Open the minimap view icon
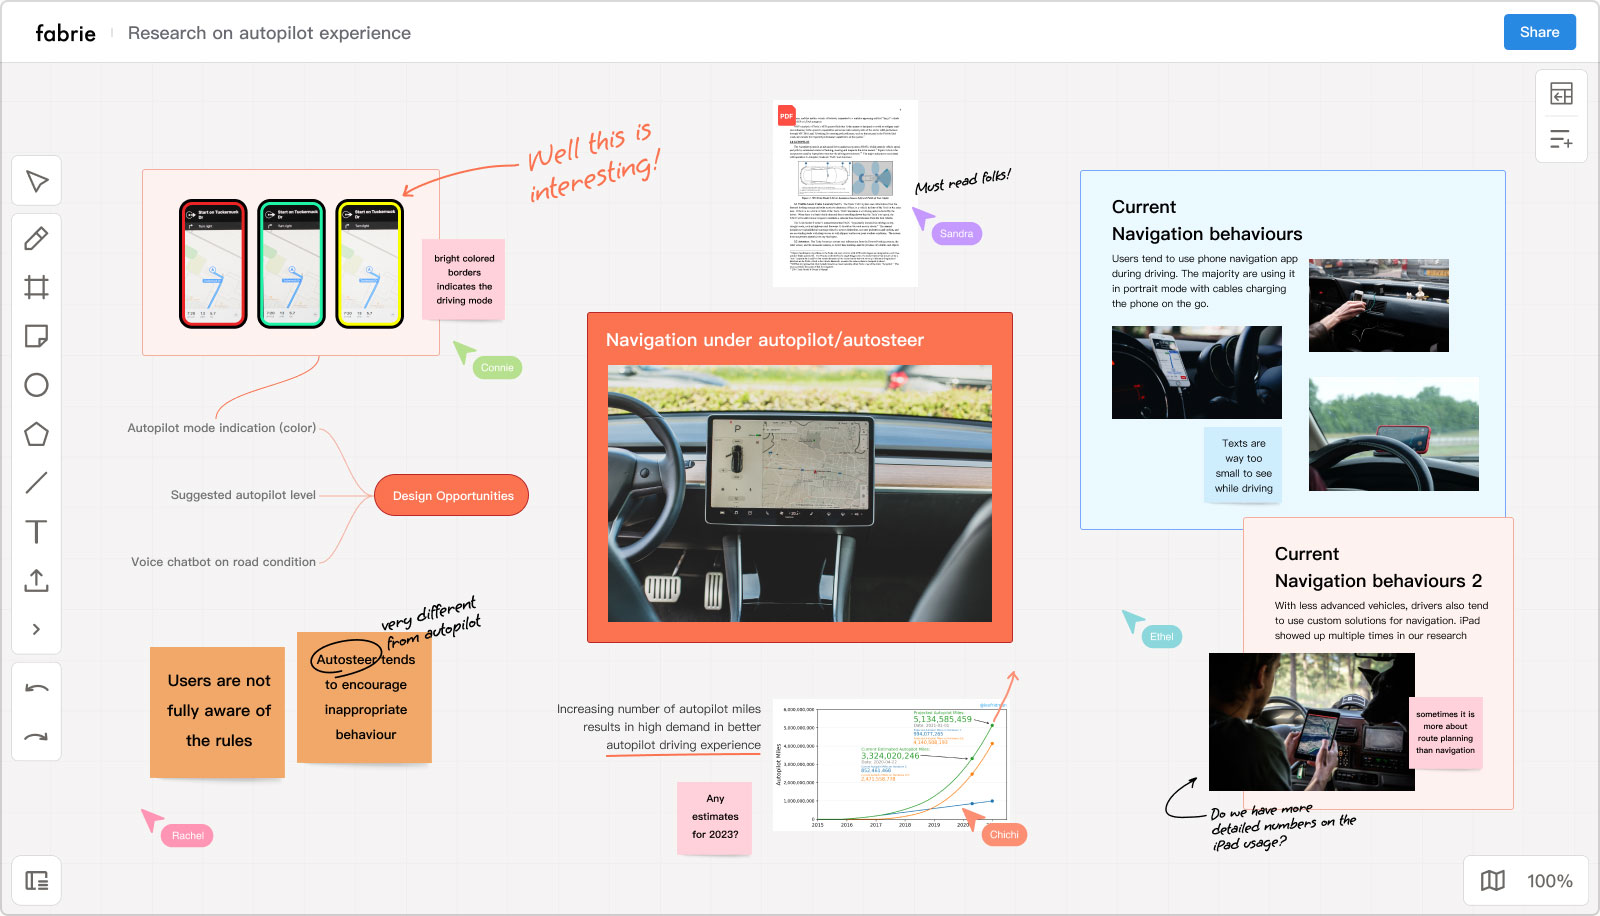1600x916 pixels. coord(1493,881)
